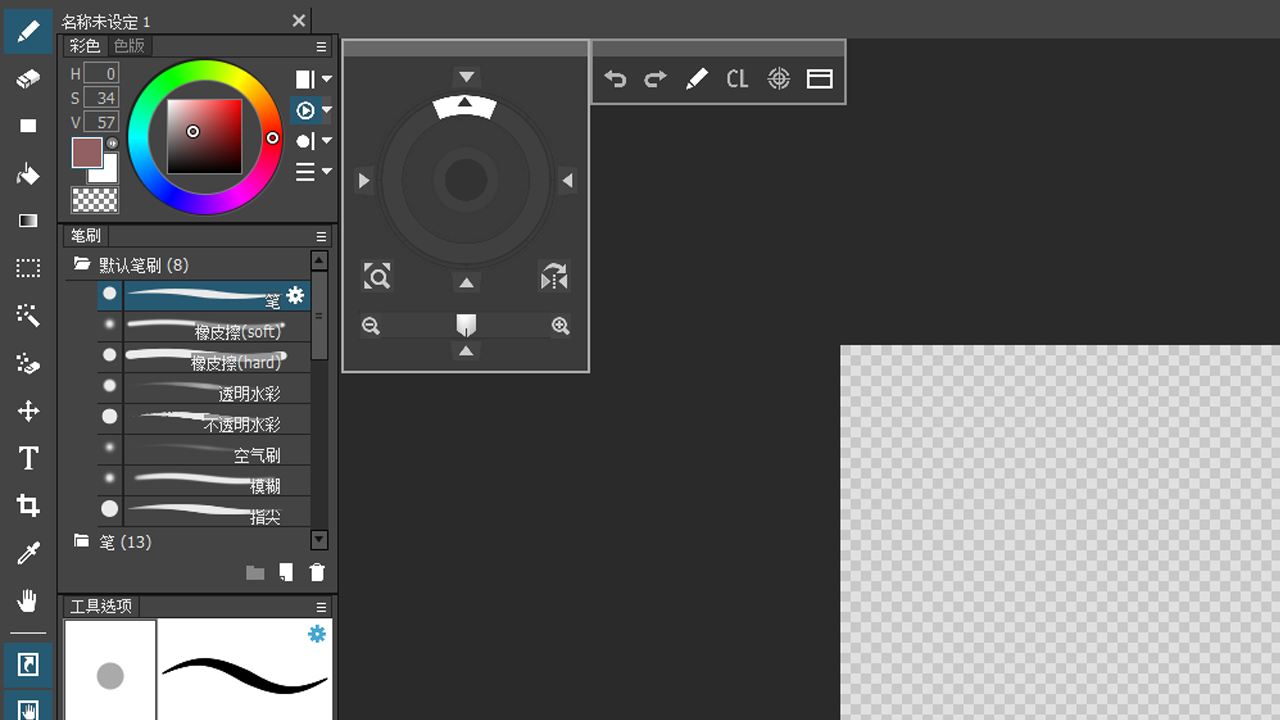
Task: Choose the transparent checkered color swatch
Action: click(x=95, y=200)
